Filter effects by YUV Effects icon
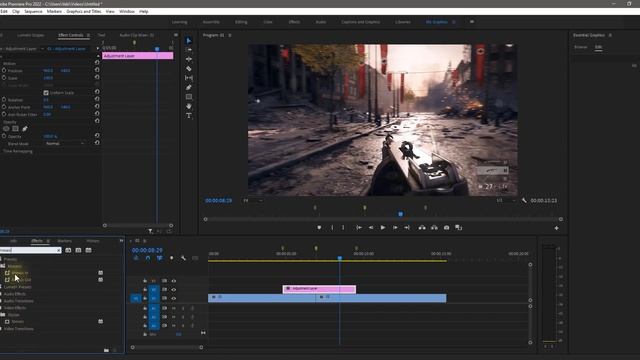 pyautogui.click(x=89, y=250)
